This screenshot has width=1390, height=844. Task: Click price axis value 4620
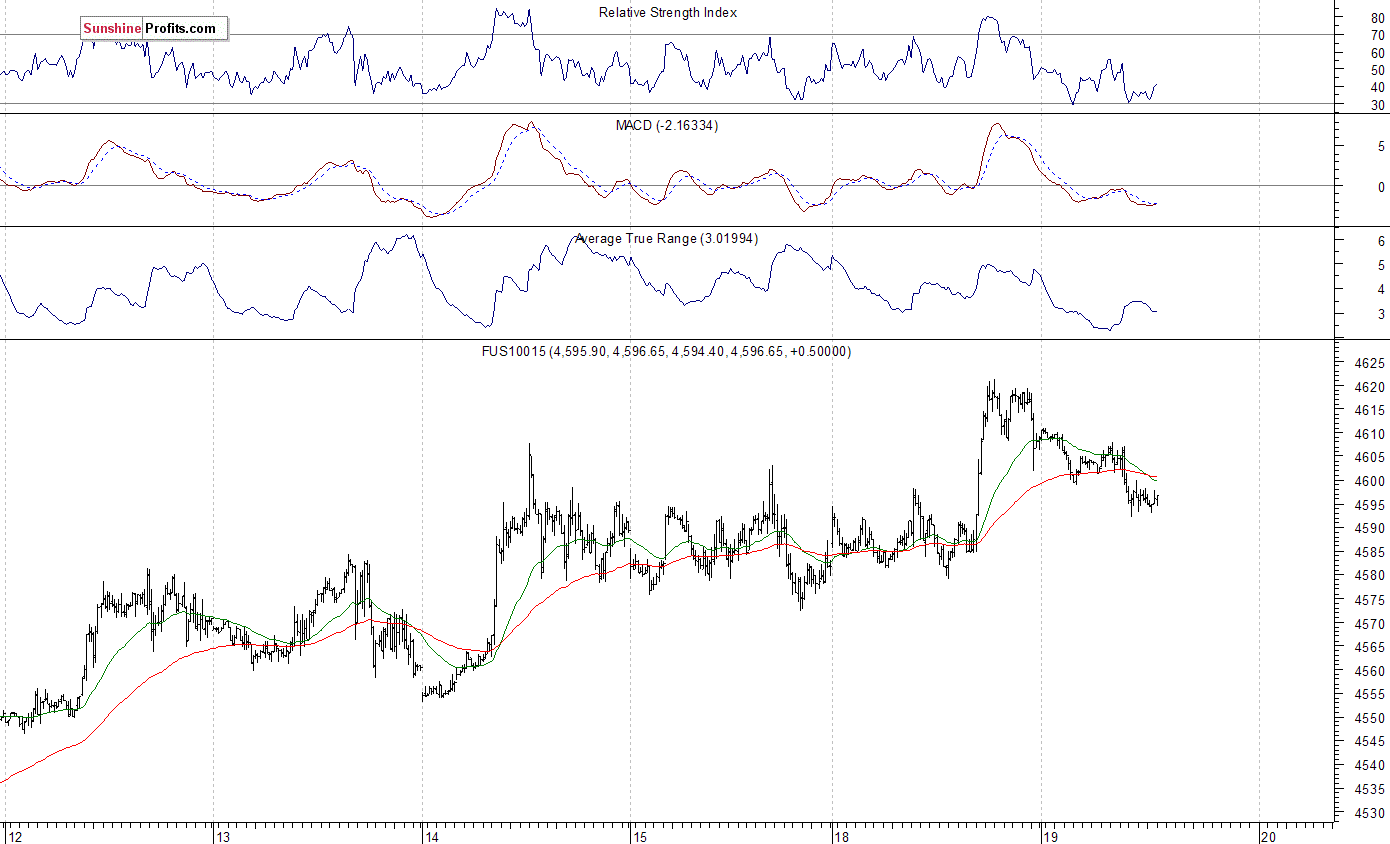tap(1369, 387)
